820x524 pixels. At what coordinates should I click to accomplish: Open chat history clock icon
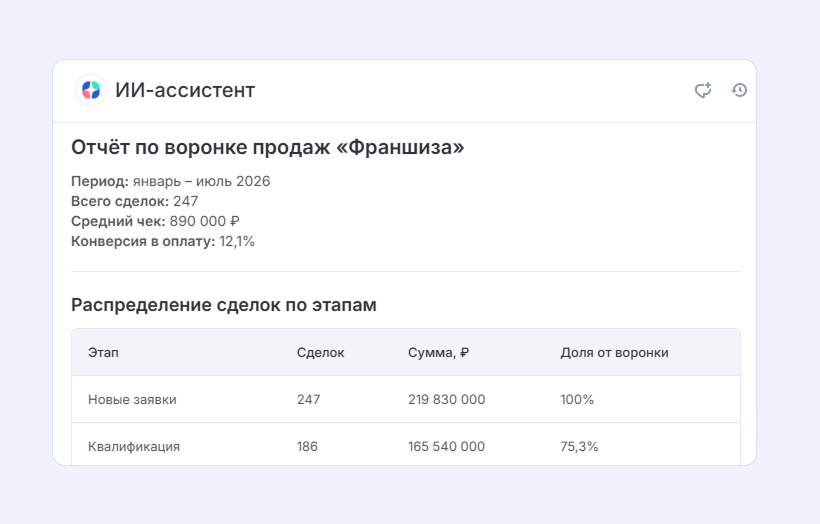click(739, 90)
